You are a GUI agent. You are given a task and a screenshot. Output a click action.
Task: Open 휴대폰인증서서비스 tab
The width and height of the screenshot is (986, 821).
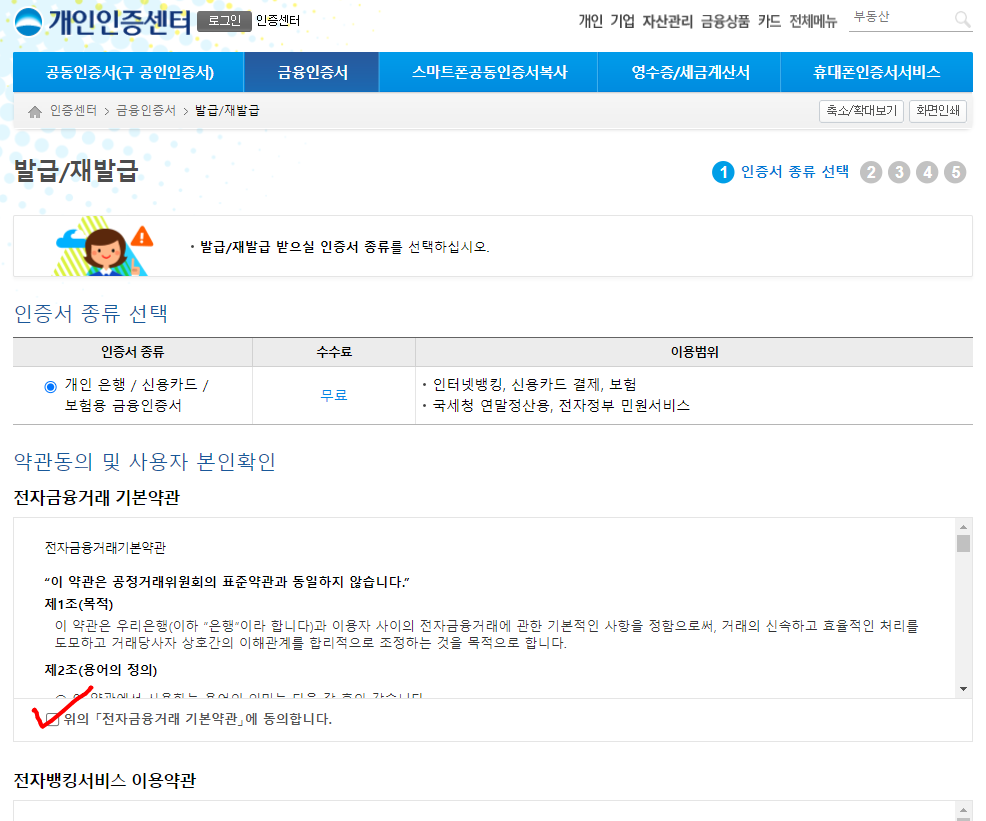point(877,72)
